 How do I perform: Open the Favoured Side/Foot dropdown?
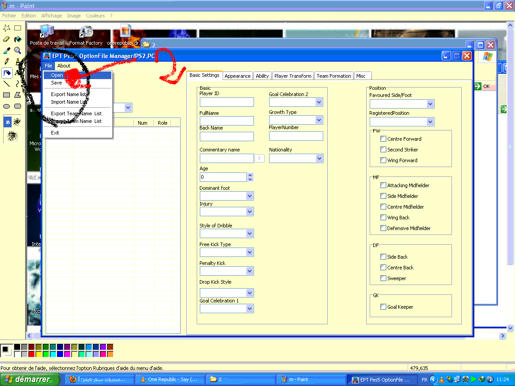tap(430, 104)
